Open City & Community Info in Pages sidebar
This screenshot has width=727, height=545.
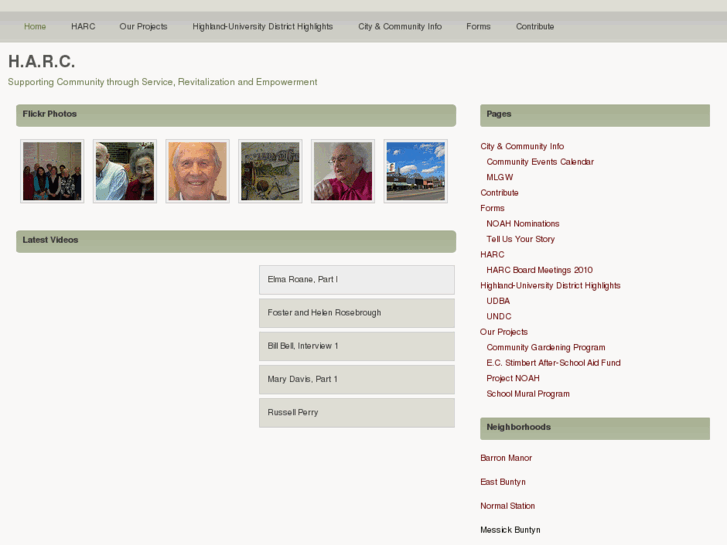pos(522,146)
